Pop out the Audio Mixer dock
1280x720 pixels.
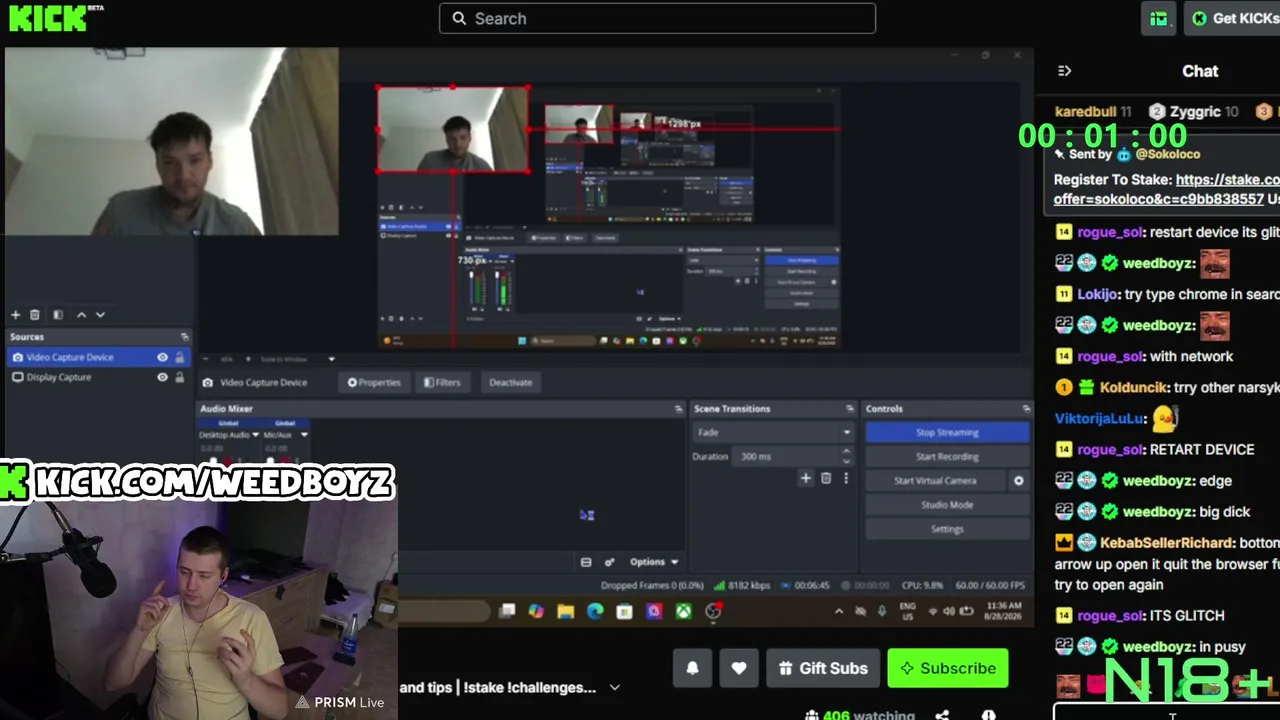(679, 409)
